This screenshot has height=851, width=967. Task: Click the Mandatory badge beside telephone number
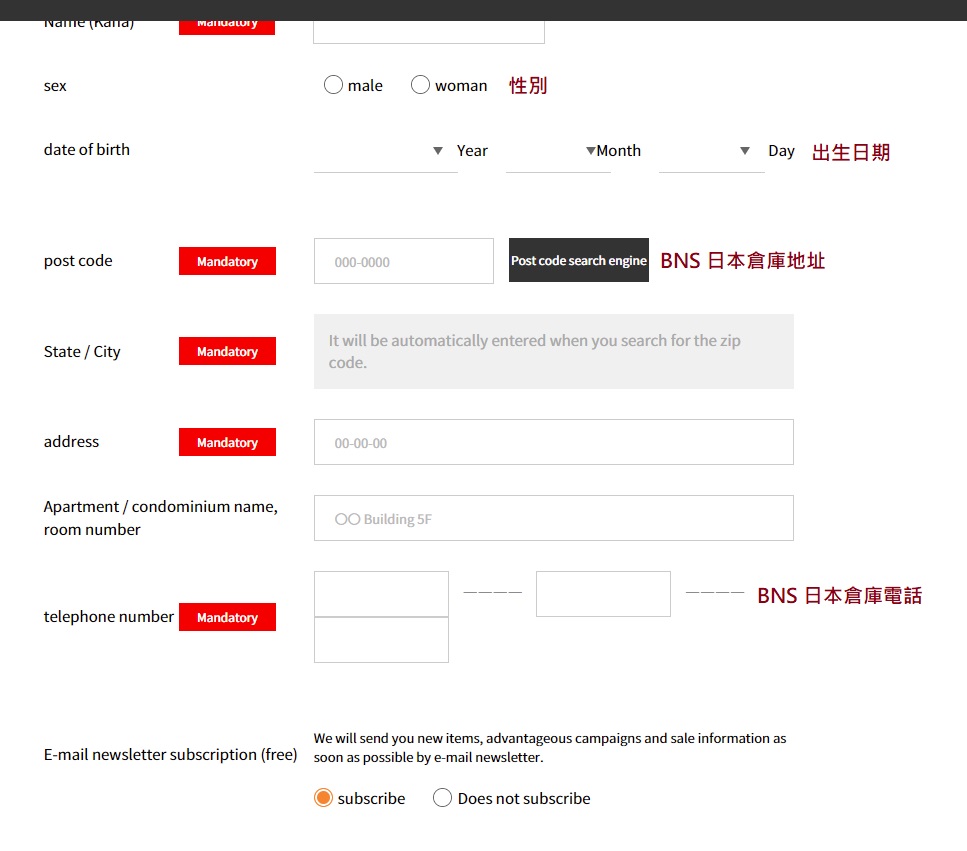(x=227, y=617)
